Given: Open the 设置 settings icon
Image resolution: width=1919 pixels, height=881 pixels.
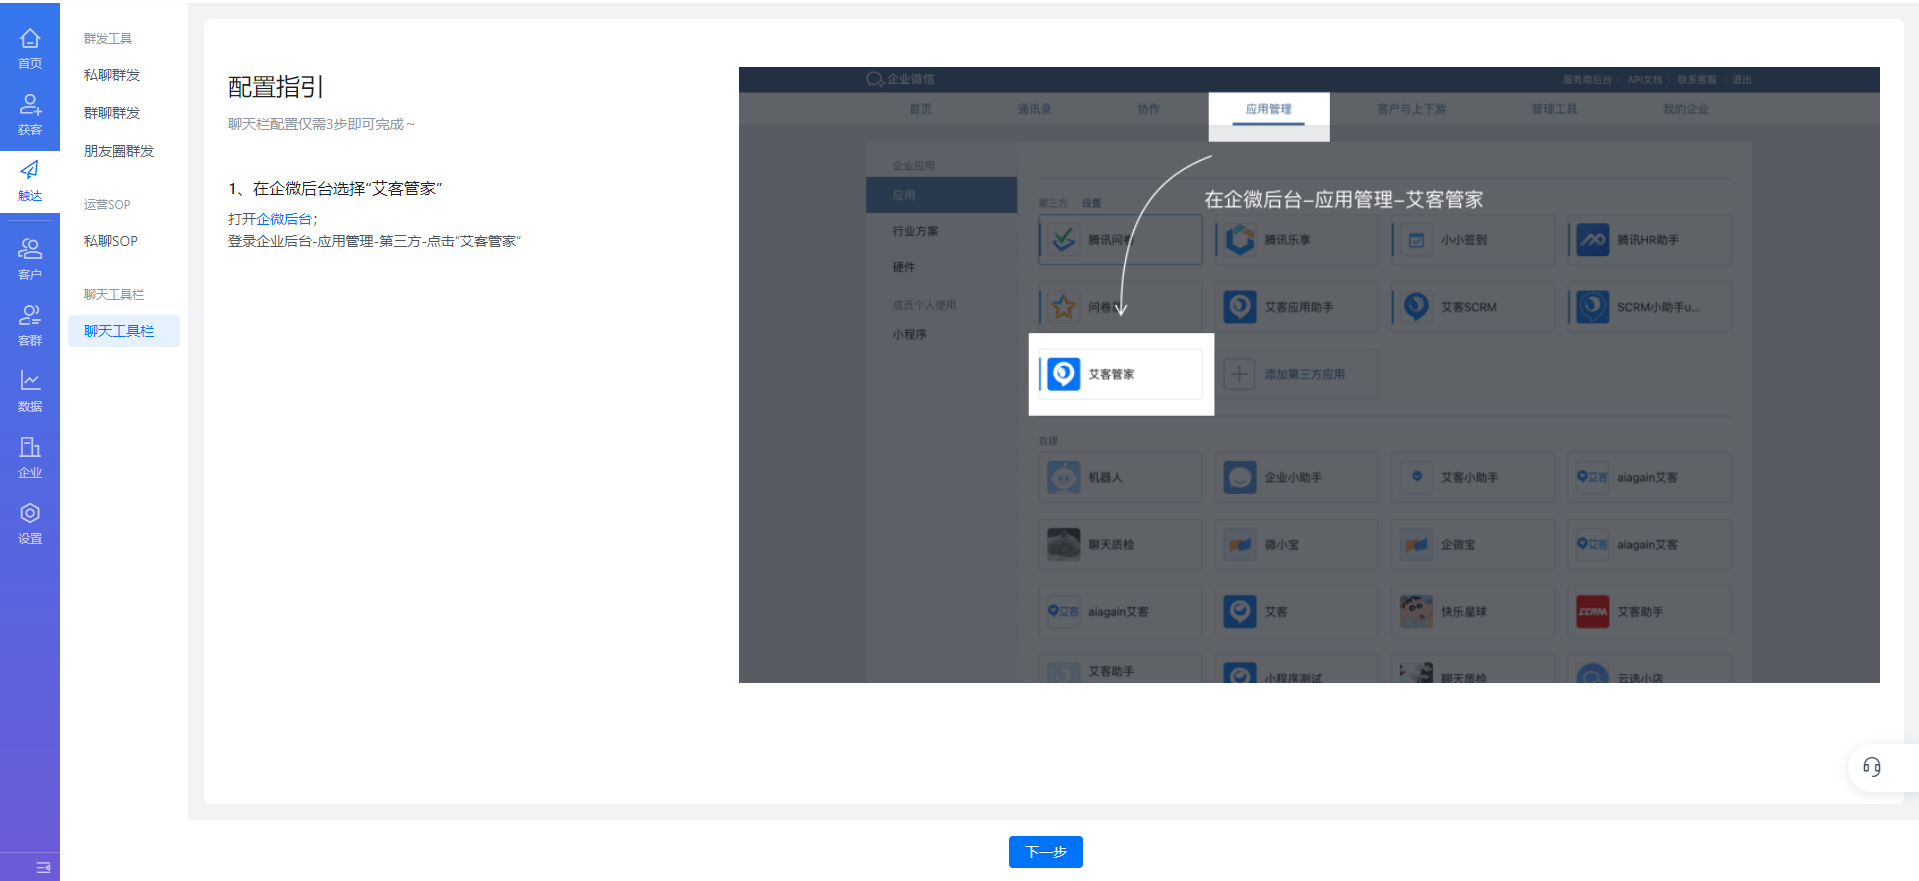Looking at the screenshot, I should (30, 514).
